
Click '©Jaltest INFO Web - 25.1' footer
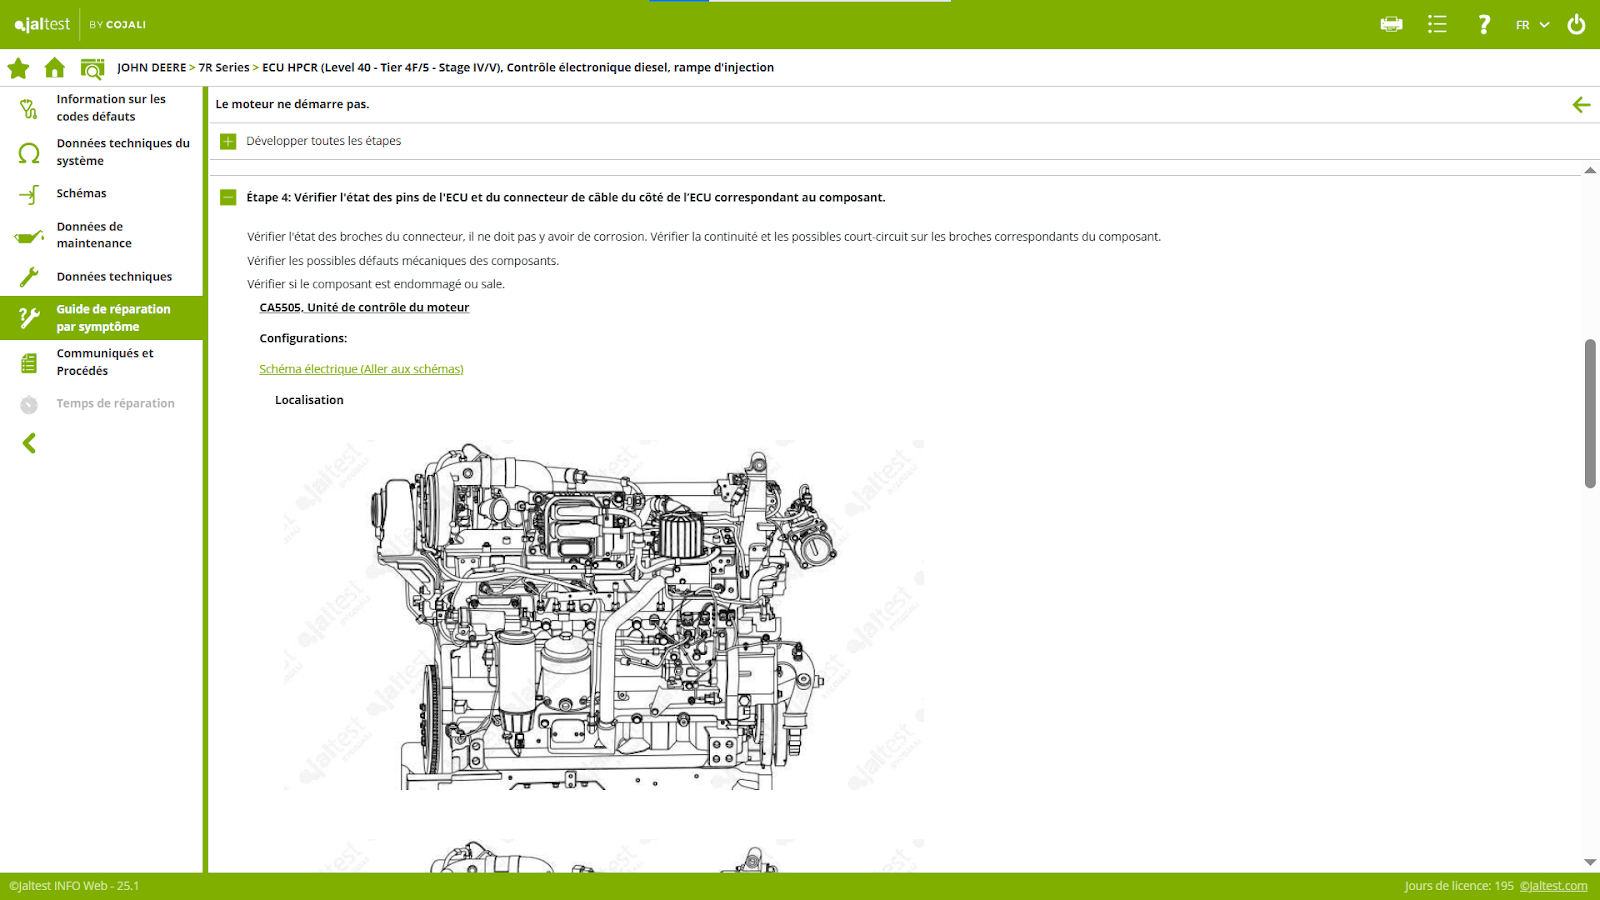(74, 886)
